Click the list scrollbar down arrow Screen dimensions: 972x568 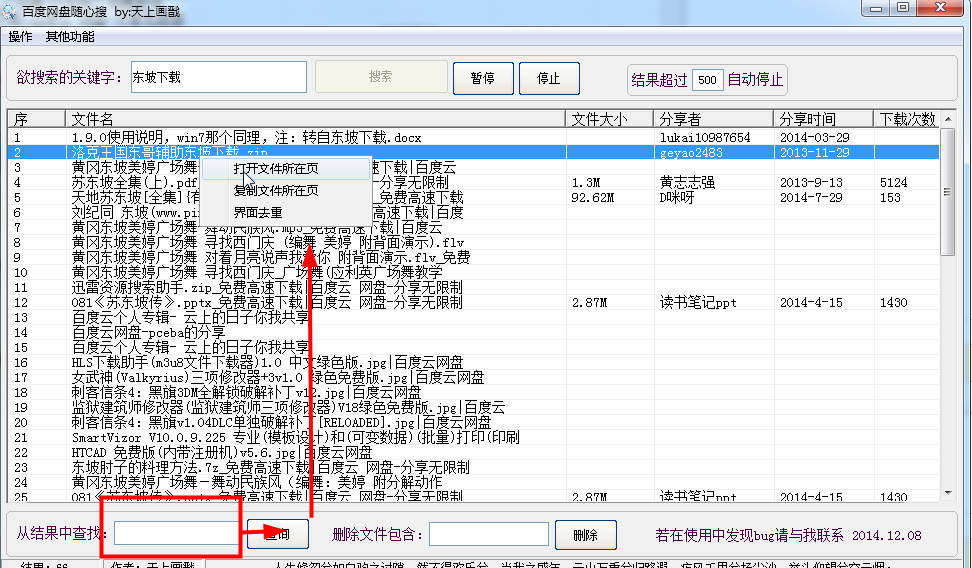tap(948, 493)
